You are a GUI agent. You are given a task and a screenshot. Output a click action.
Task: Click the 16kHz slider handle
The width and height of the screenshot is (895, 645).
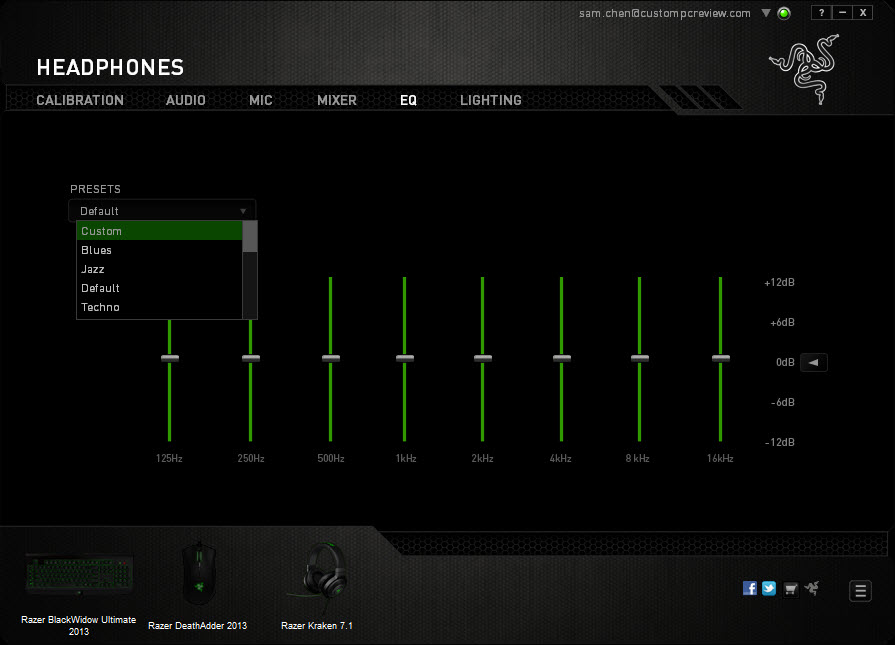721,358
